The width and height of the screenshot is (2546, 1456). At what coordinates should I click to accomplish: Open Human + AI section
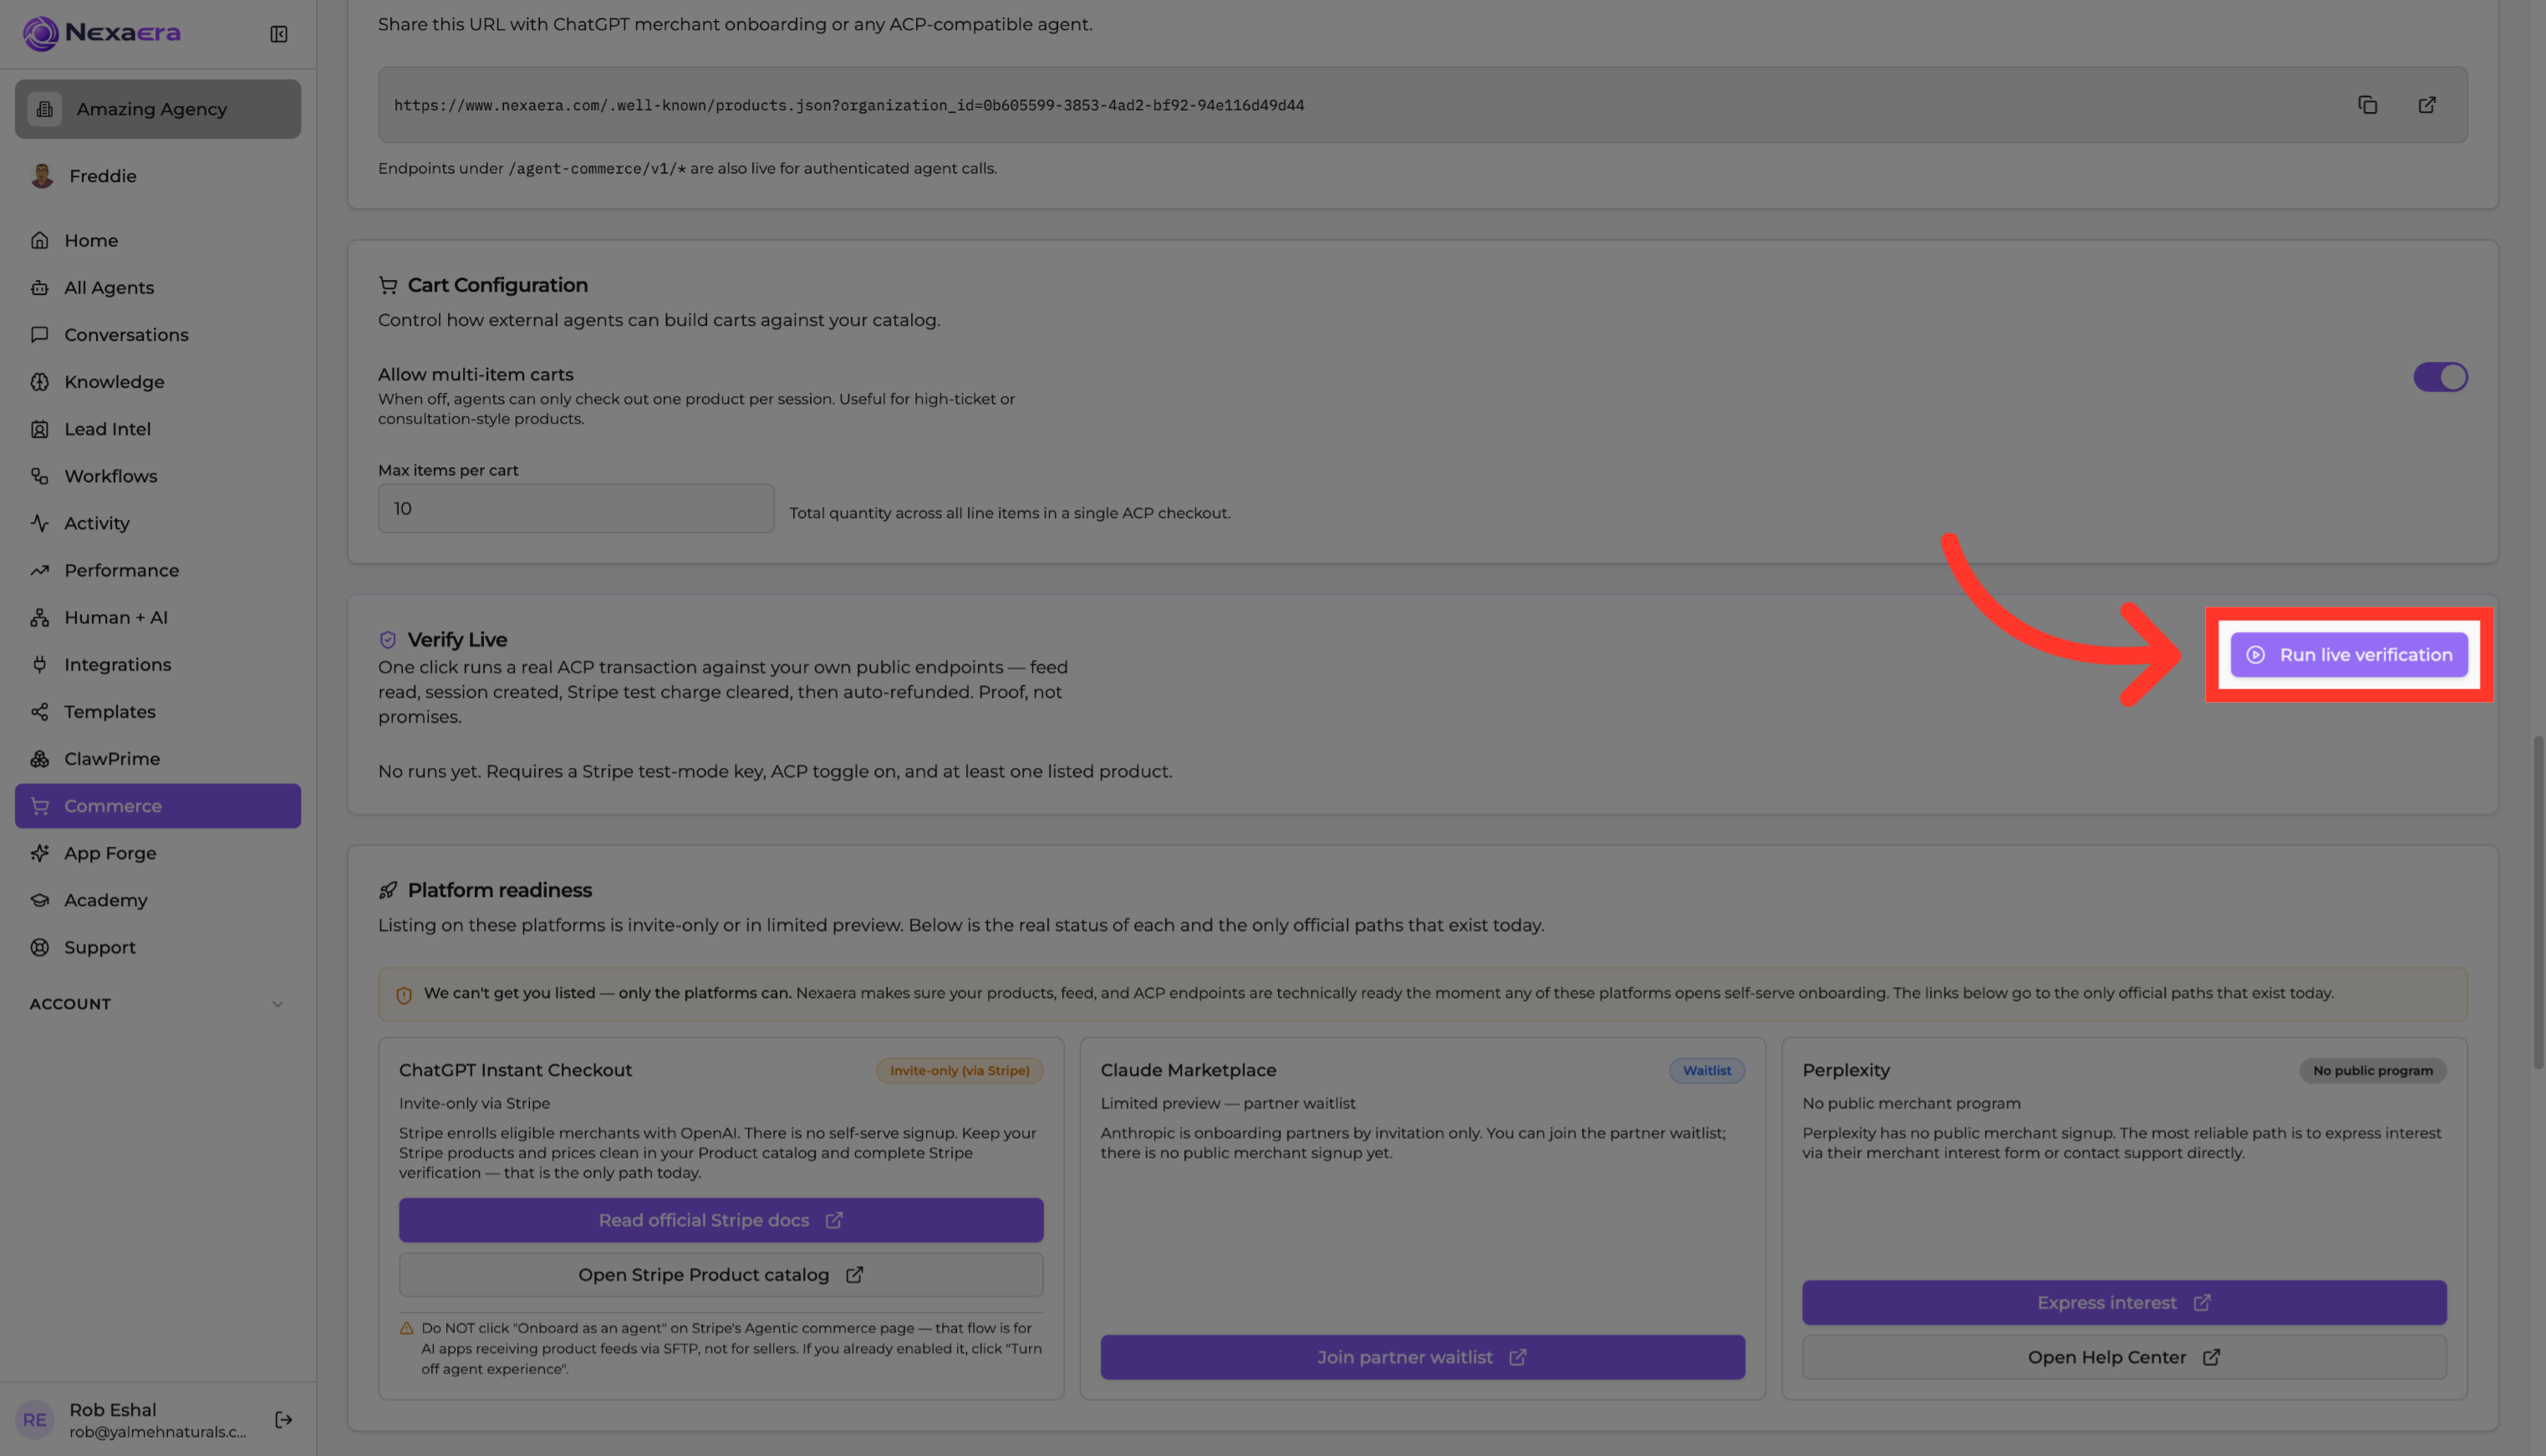click(x=158, y=617)
